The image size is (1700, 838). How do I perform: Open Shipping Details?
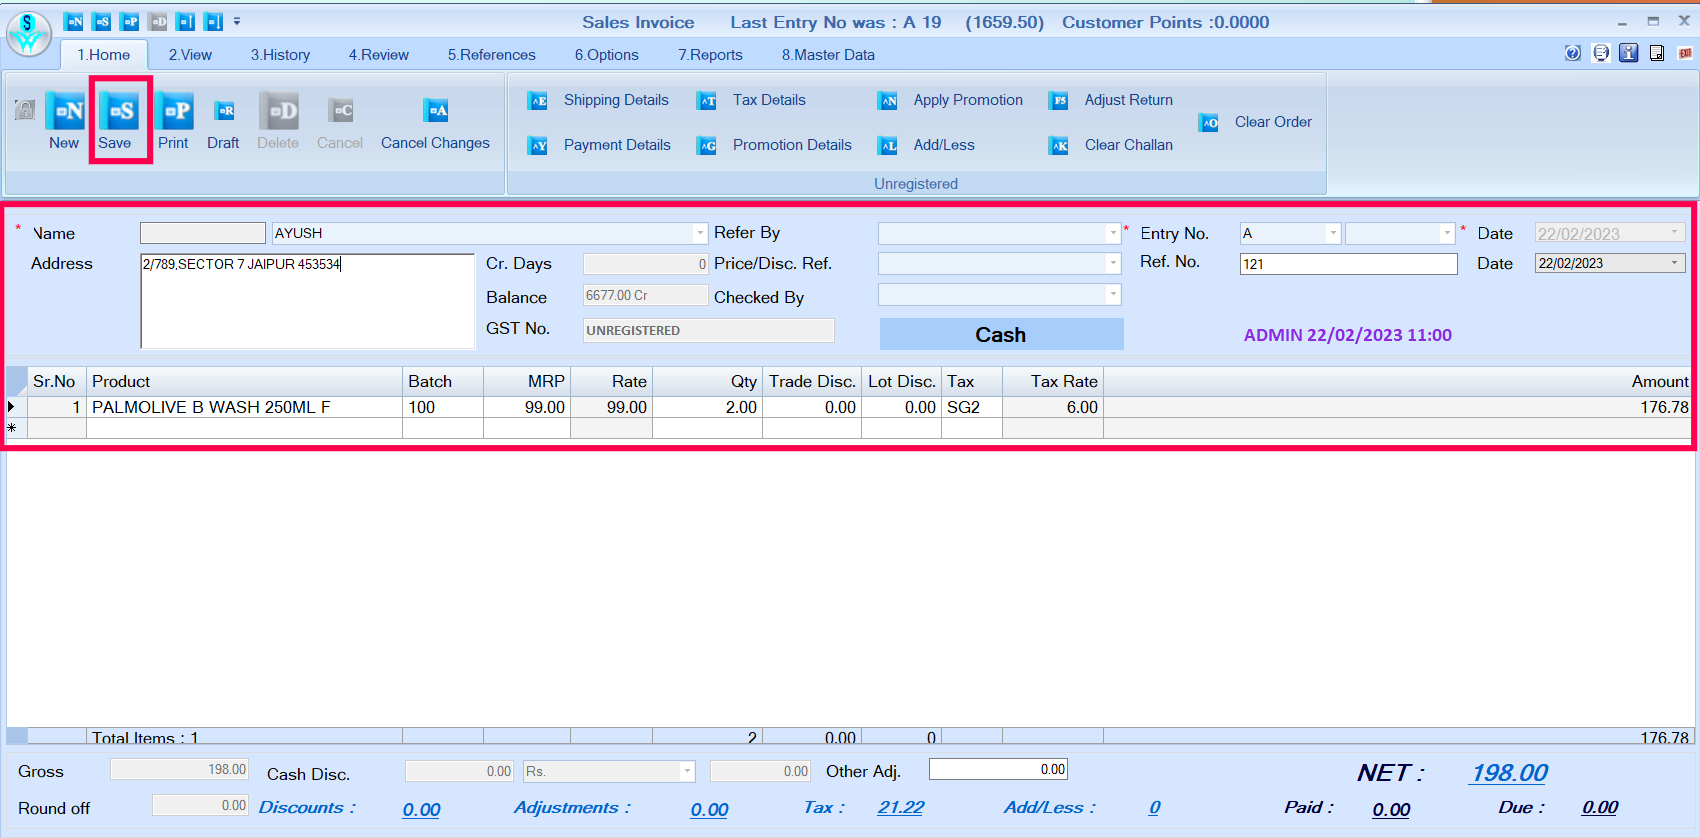615,100
